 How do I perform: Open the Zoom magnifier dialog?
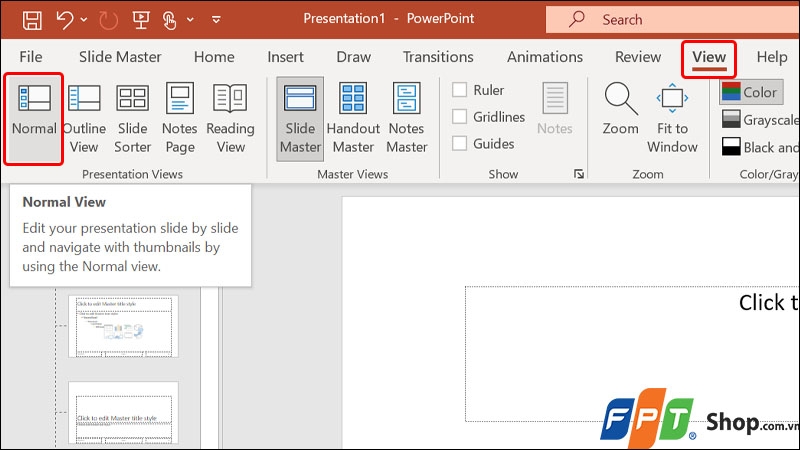click(x=620, y=108)
